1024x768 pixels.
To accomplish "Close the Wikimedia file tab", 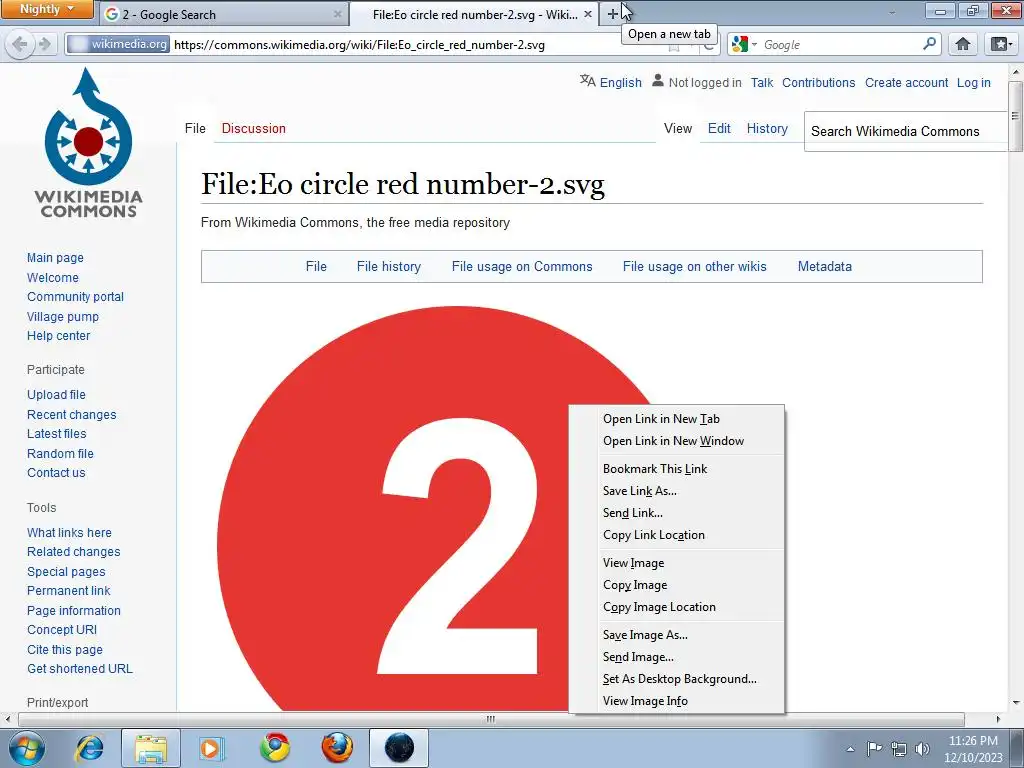I will click(x=588, y=14).
